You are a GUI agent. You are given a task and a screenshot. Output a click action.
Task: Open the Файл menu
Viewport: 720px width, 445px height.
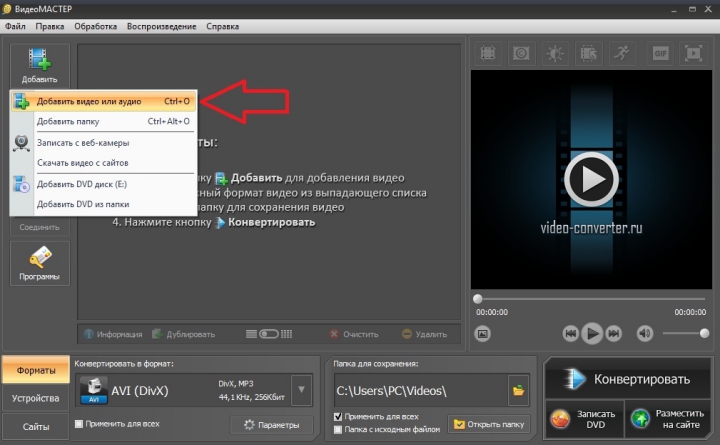[15, 26]
